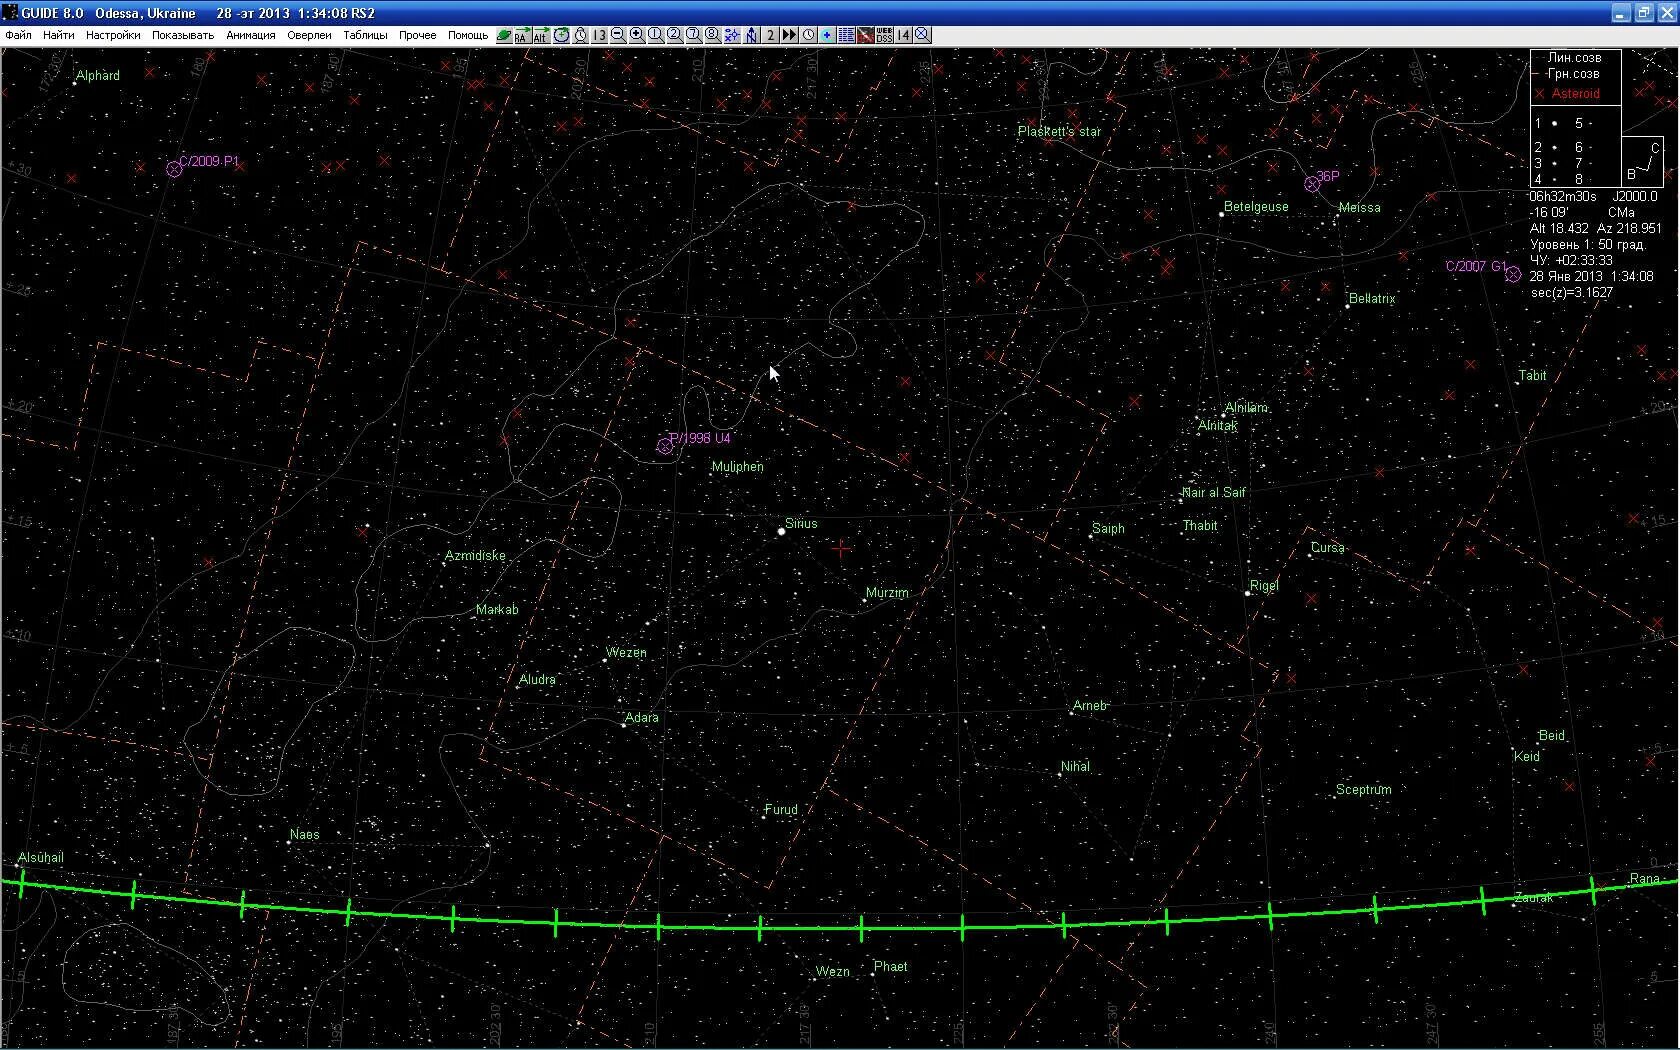Click the red sky image toolbar icon
Viewport: 1680px width, 1050px height.
tap(865, 35)
